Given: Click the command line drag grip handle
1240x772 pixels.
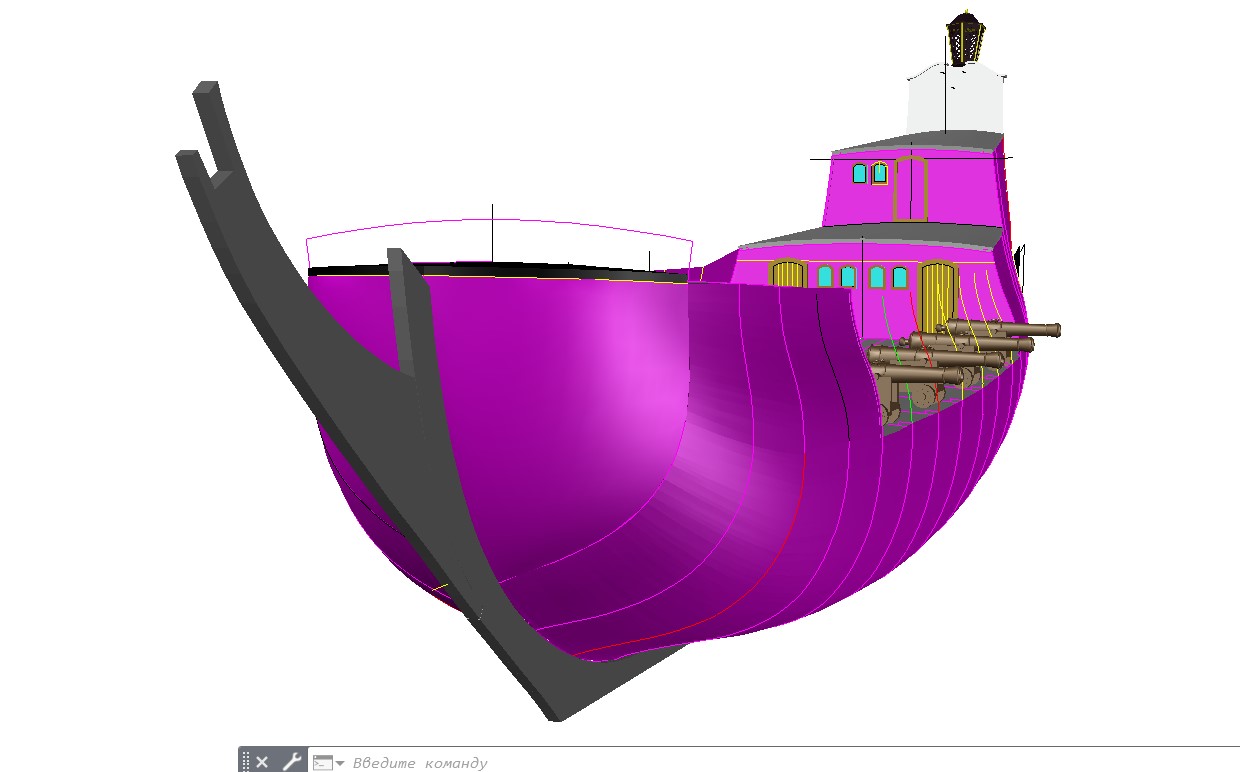Looking at the screenshot, I should [x=246, y=762].
